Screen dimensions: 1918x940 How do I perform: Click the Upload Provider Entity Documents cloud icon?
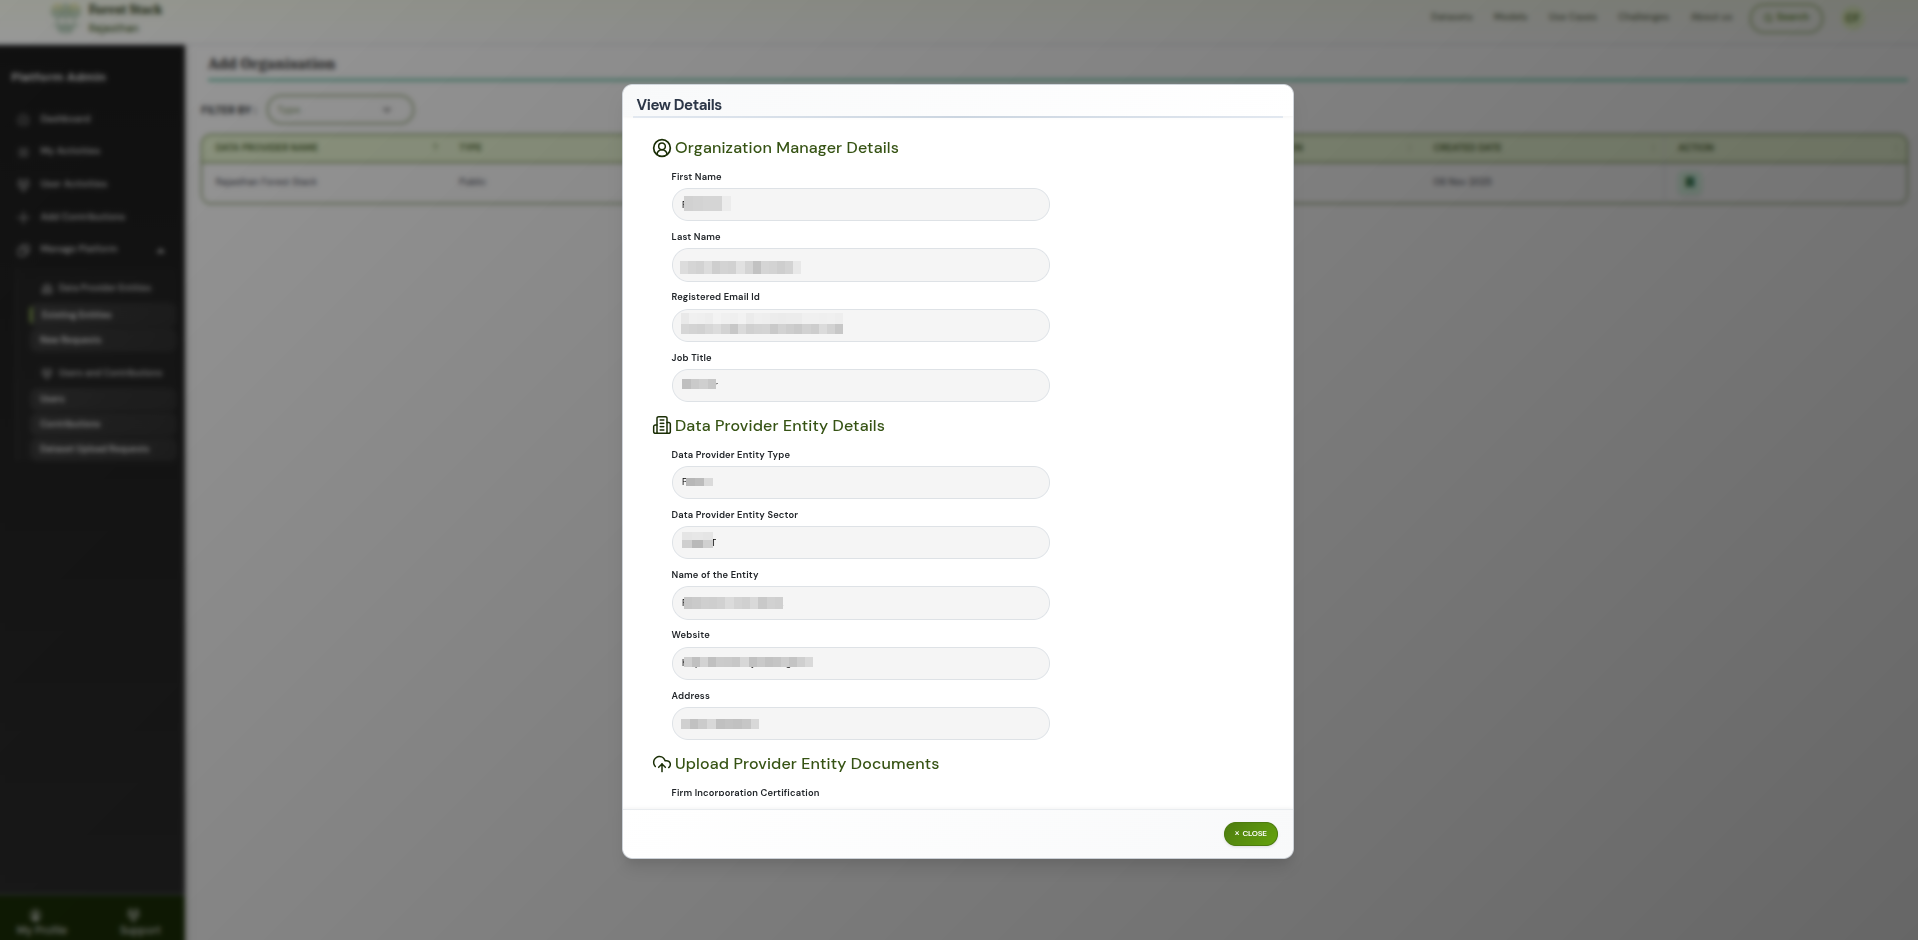661,764
